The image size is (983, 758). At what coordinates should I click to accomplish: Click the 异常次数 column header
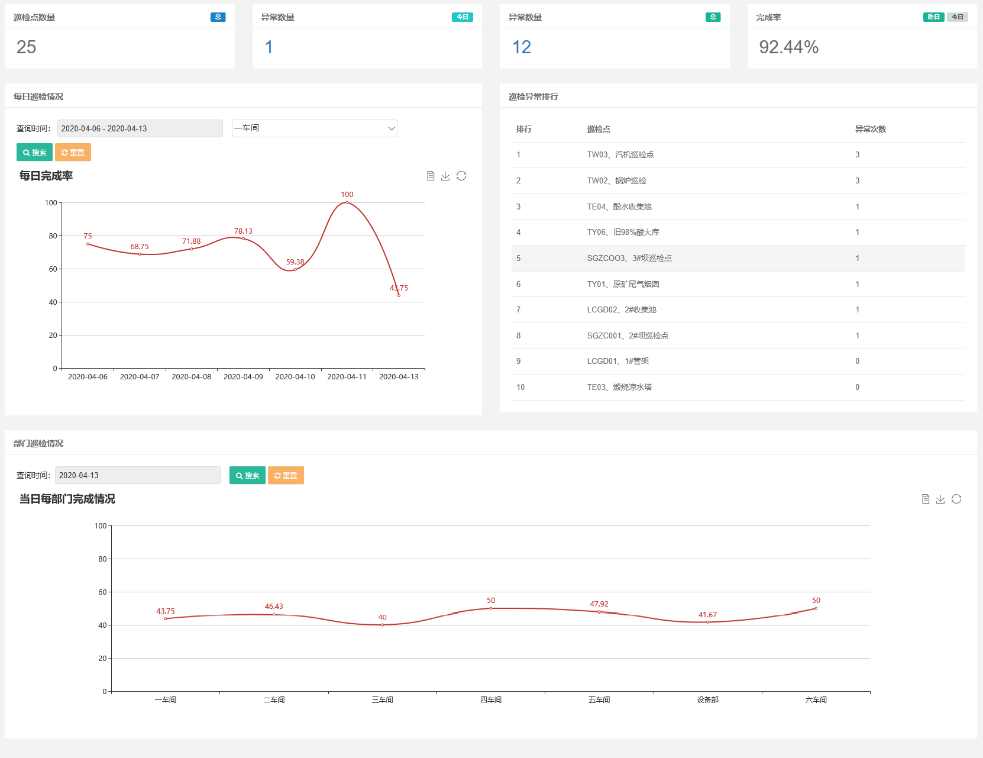tap(870, 129)
